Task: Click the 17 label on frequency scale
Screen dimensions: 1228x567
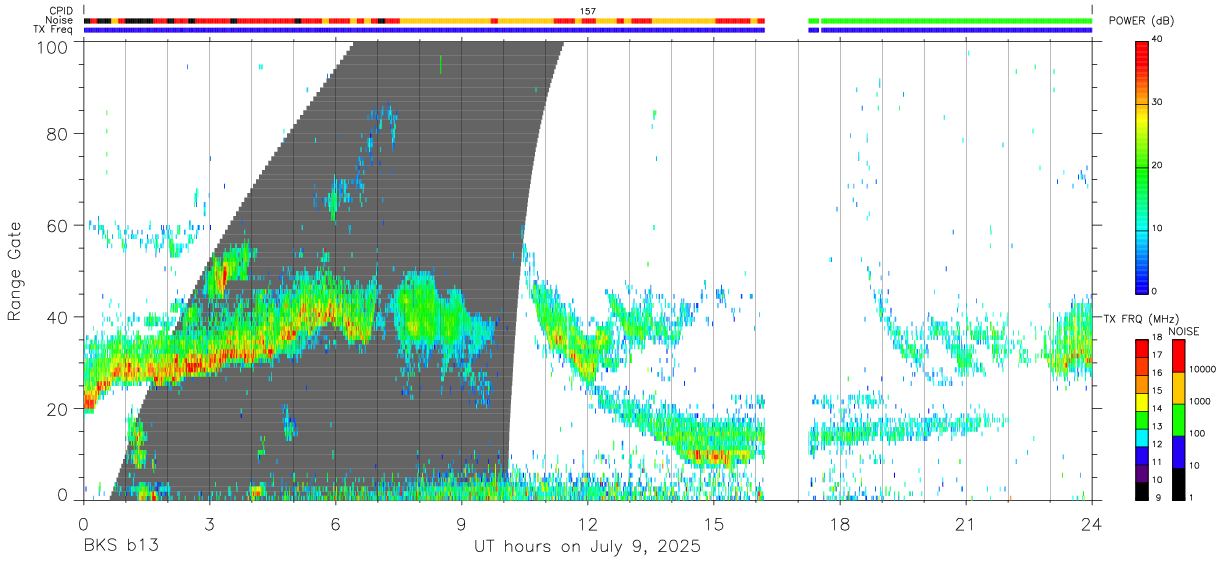Action: 1156,355
